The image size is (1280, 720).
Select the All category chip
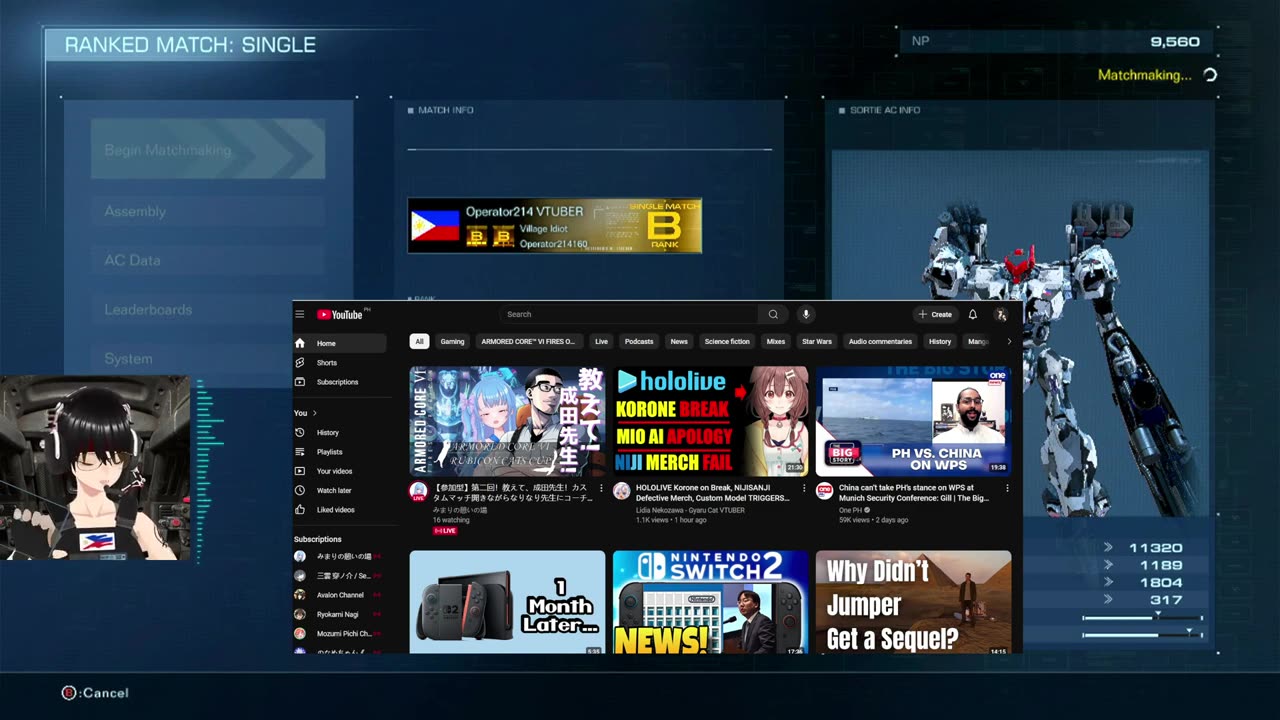pyautogui.click(x=419, y=341)
